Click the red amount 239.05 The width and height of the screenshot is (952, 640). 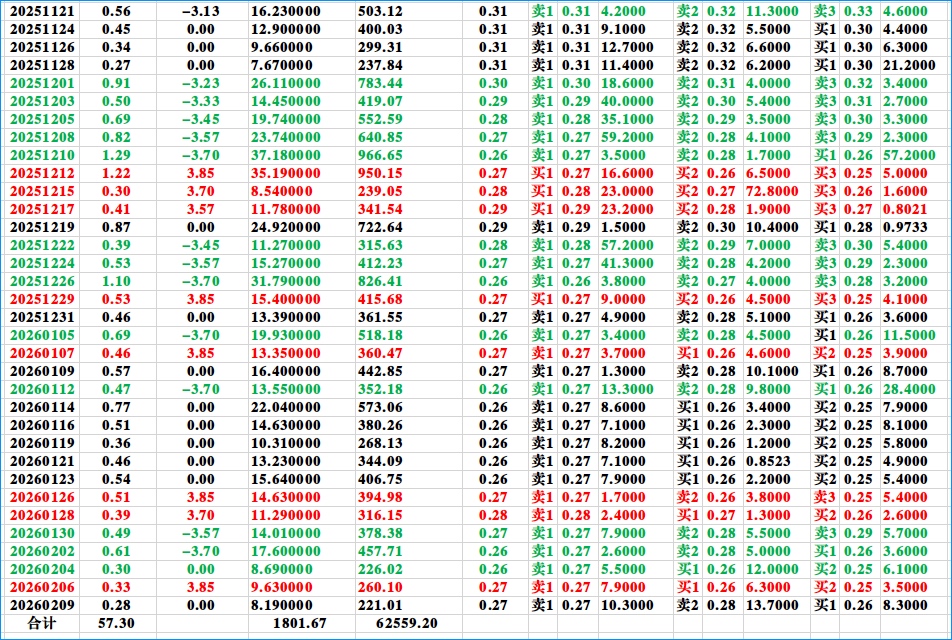pyautogui.click(x=380, y=191)
